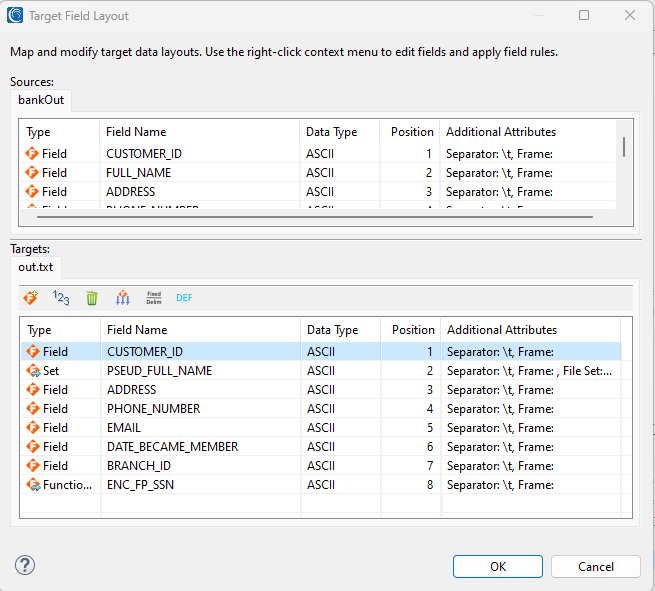Click the add new field icon

point(32,297)
